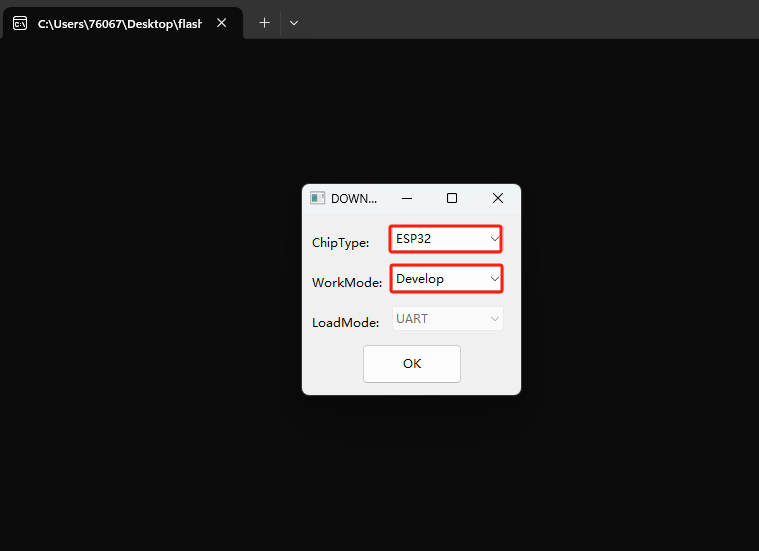Click the LoadMode dropdown arrow
759x551 pixels.
click(494, 319)
